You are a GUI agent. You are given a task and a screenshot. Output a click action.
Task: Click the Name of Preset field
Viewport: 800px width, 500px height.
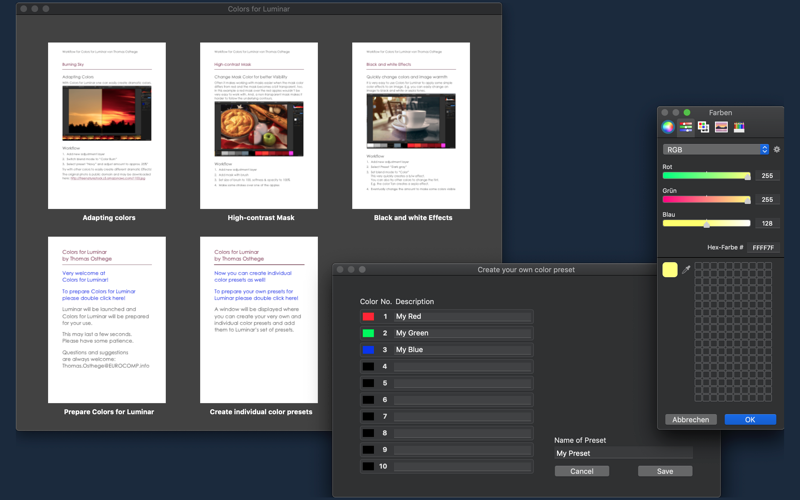623,453
